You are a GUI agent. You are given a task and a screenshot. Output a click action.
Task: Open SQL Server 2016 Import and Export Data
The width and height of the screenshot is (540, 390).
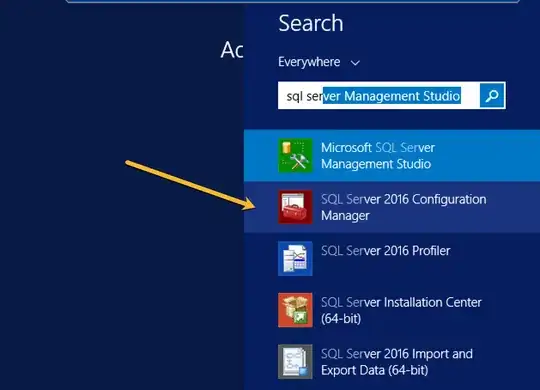392,362
